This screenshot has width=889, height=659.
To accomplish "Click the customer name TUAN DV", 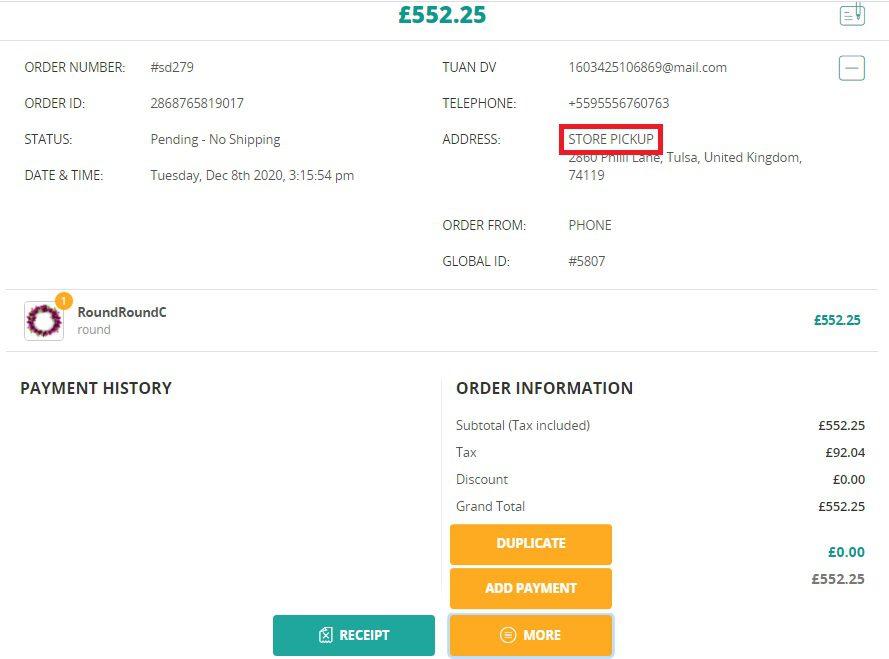I will (469, 67).
